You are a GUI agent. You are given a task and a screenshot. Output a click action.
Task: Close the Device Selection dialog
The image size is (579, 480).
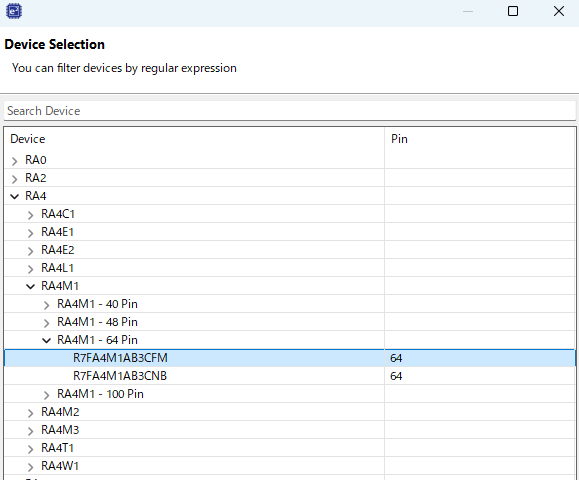[559, 11]
